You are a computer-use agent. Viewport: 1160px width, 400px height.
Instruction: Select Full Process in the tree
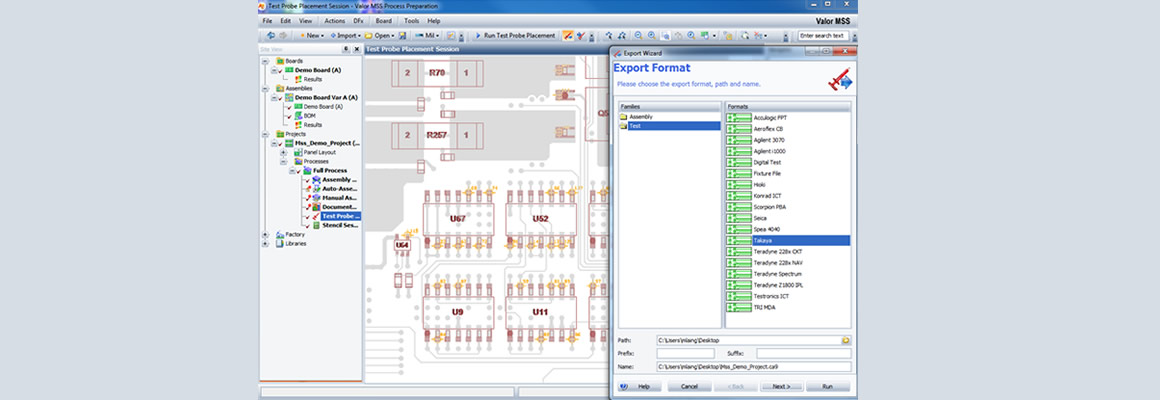tap(330, 171)
